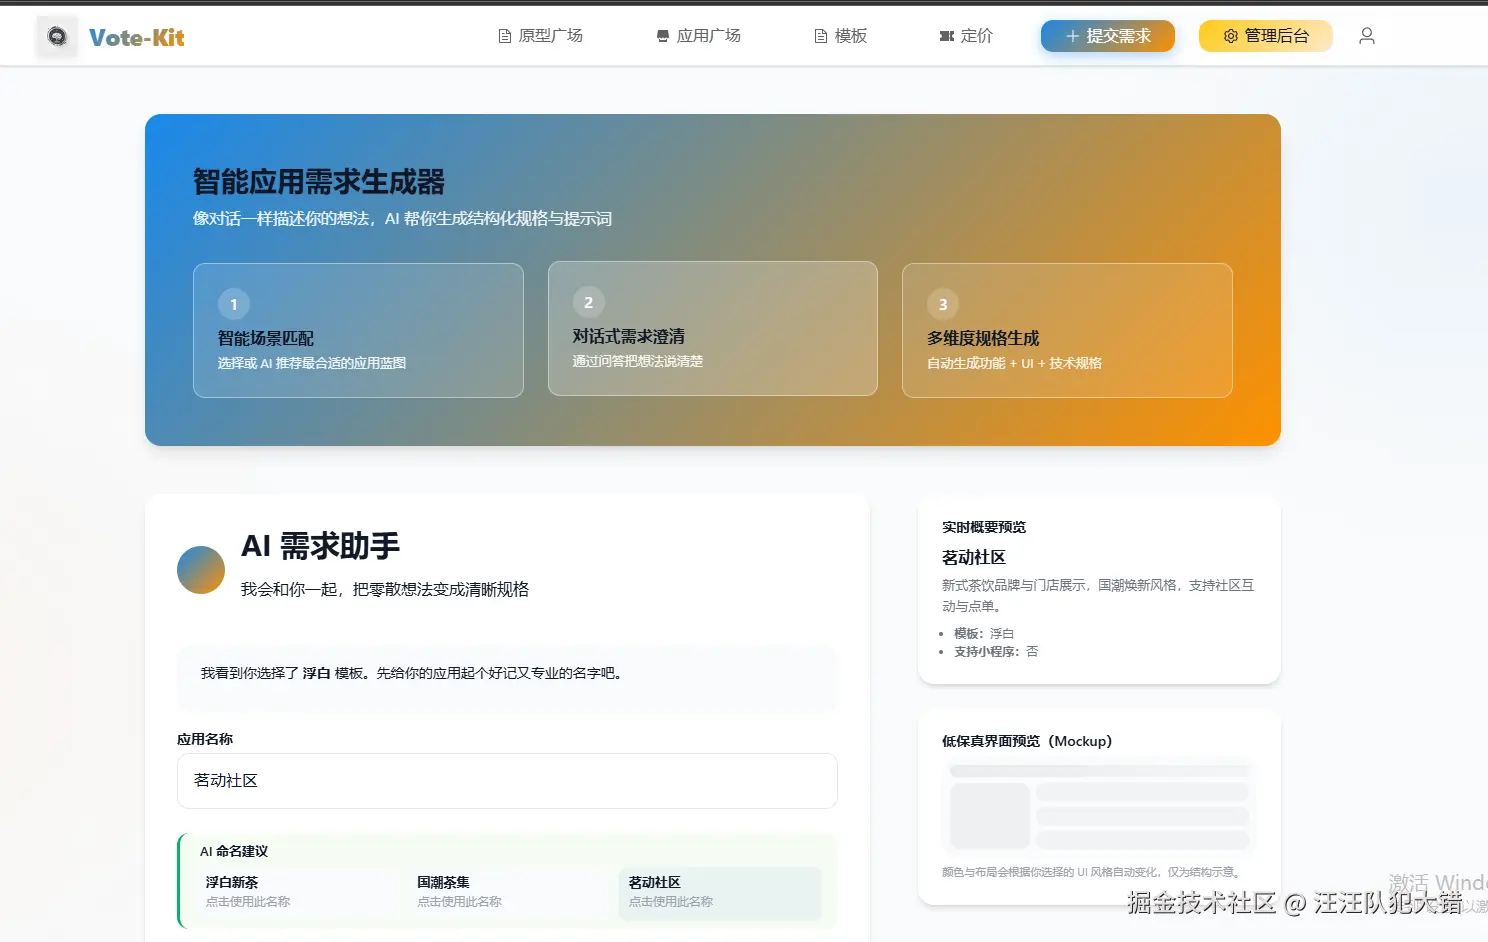Select the 原型广场 document icon
The height and width of the screenshot is (942, 1488).
click(x=503, y=34)
